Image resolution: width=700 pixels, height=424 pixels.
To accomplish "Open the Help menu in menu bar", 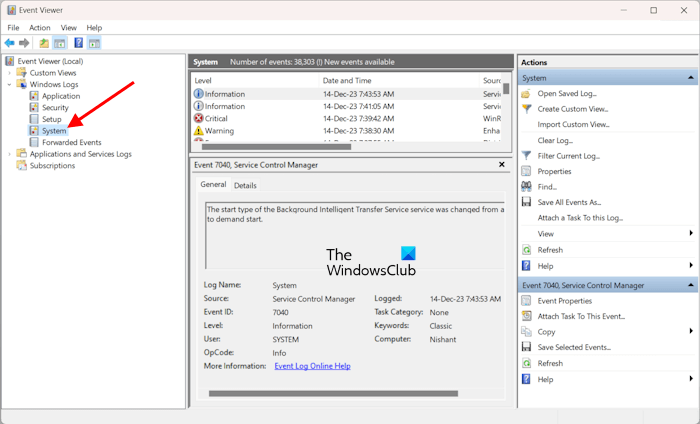I will (x=94, y=28).
